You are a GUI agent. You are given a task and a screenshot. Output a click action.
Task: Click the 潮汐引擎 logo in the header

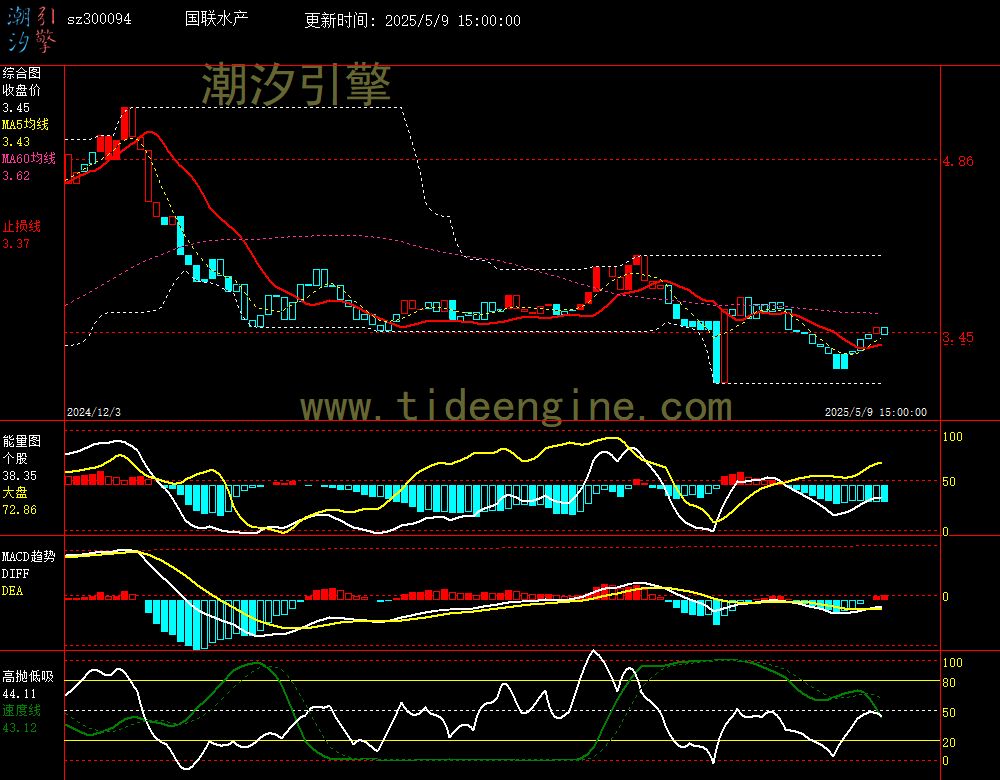[32, 29]
